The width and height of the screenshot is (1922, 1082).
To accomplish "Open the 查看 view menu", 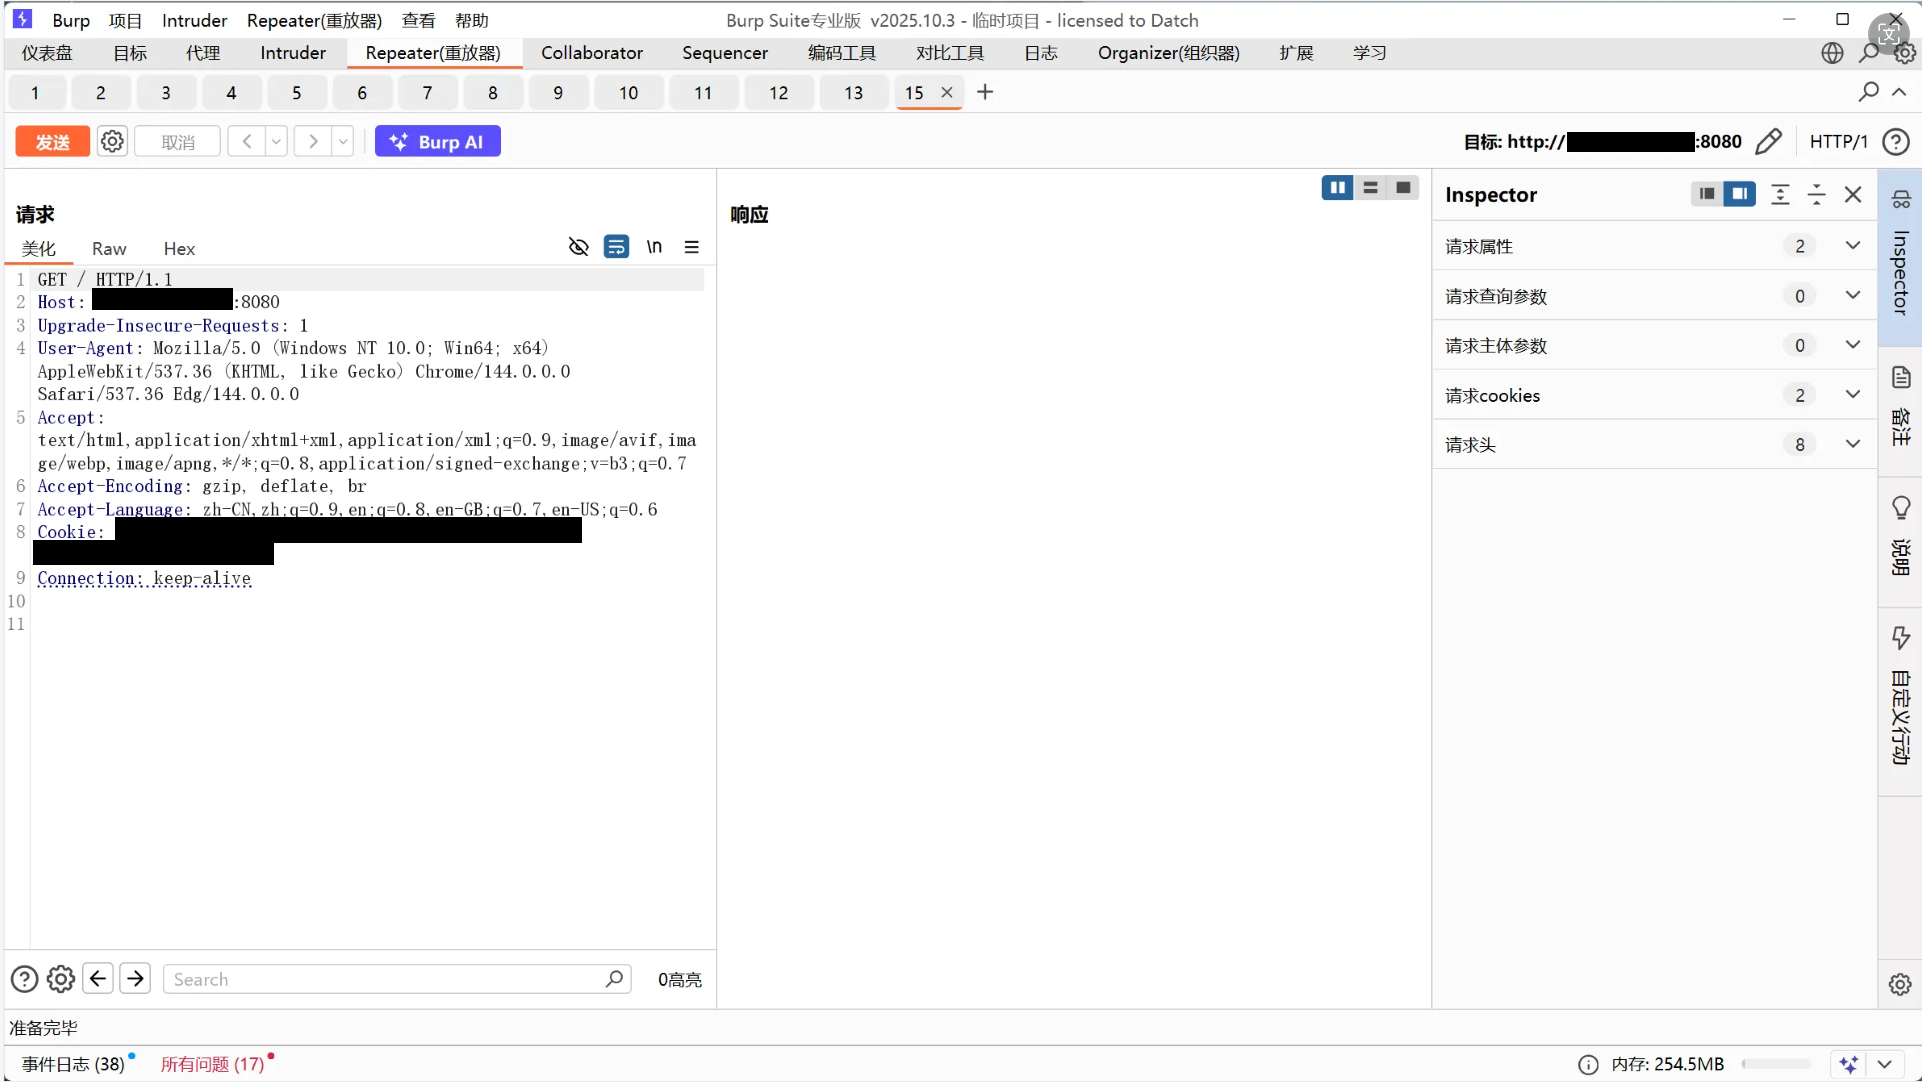I will pos(418,20).
